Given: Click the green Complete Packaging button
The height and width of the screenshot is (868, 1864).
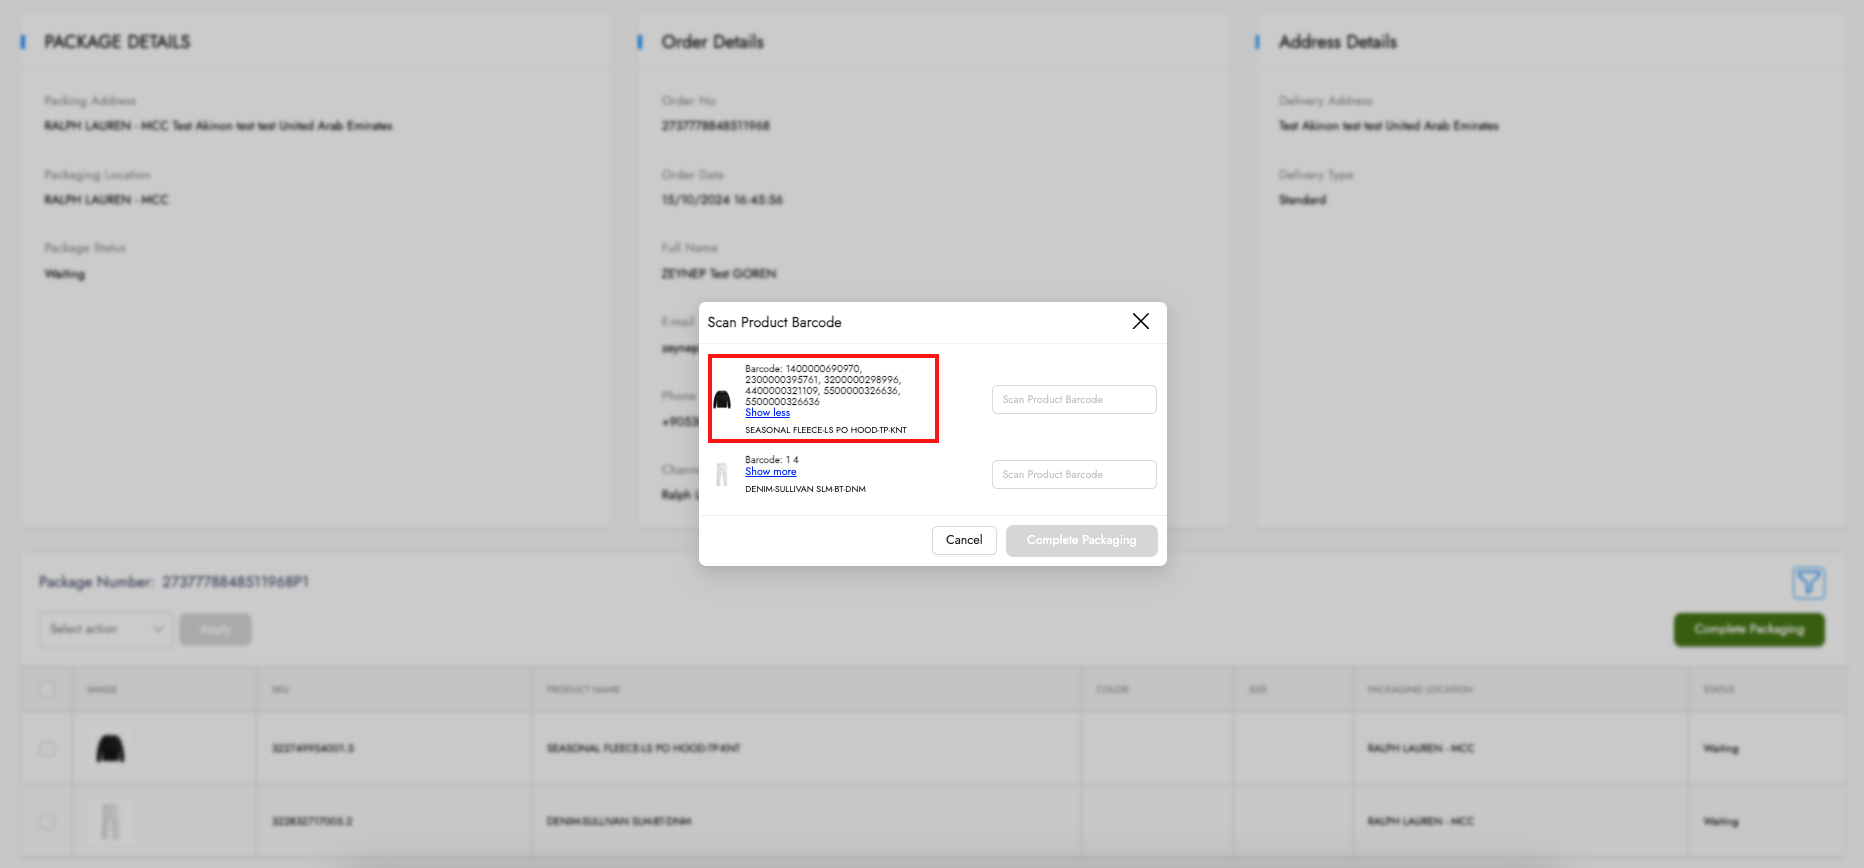Looking at the screenshot, I should 1748,629.
